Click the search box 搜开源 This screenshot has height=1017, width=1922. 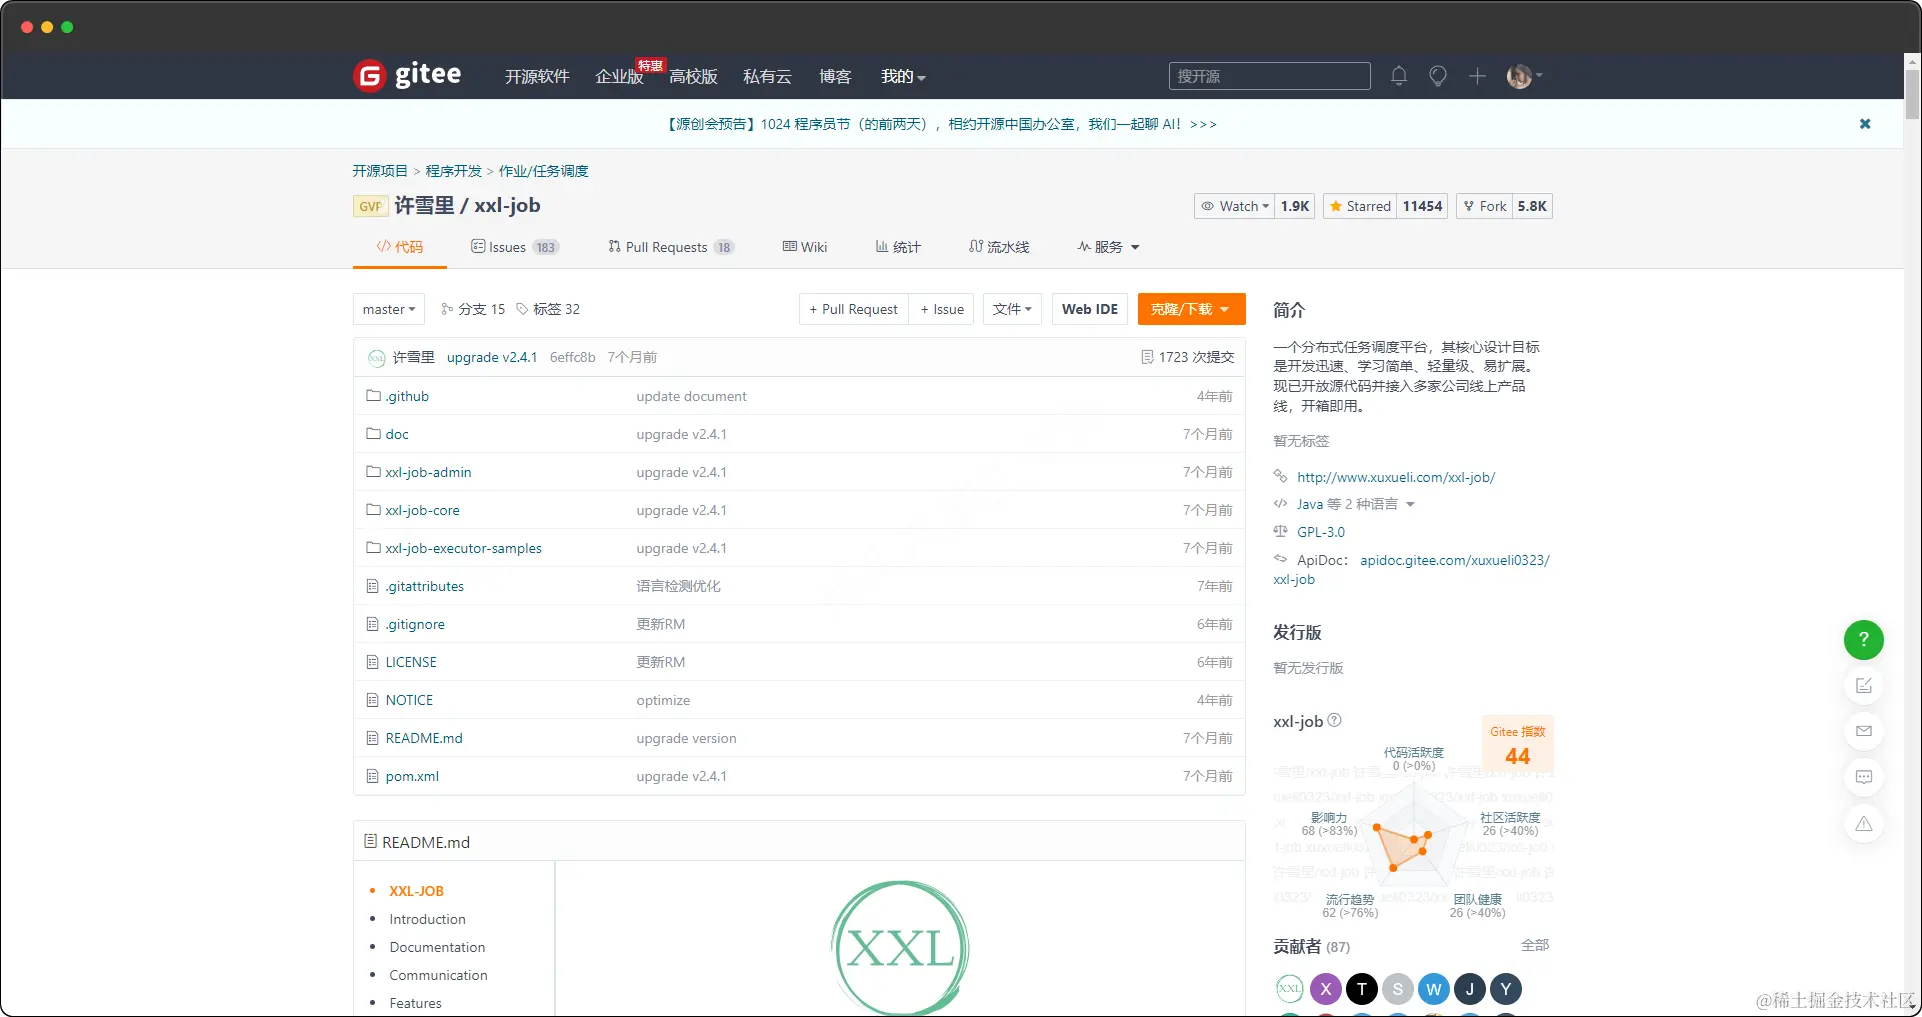[1270, 76]
